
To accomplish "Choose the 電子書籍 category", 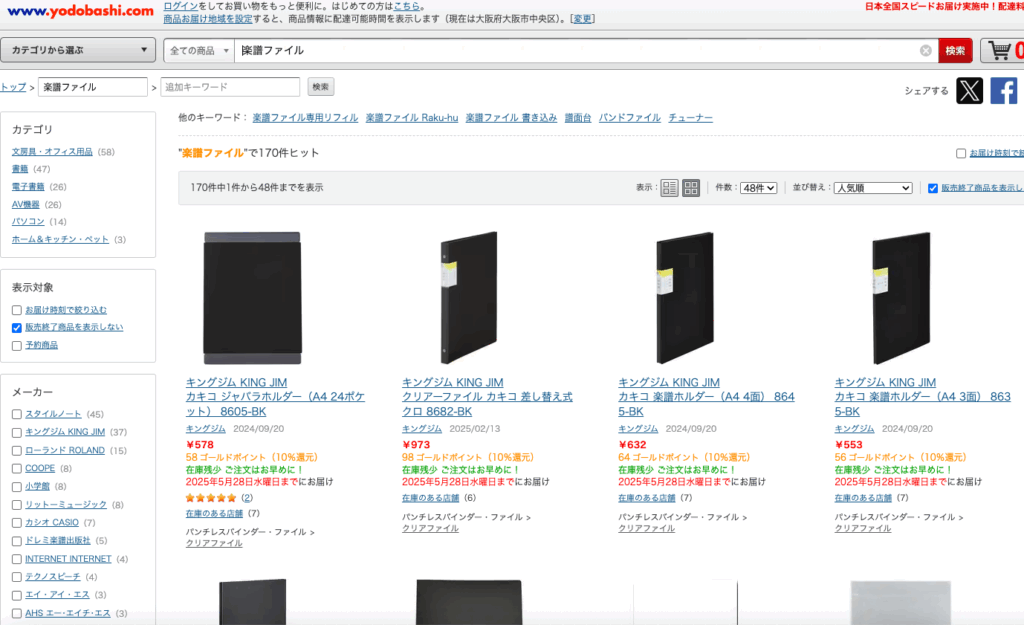I will click(28, 187).
